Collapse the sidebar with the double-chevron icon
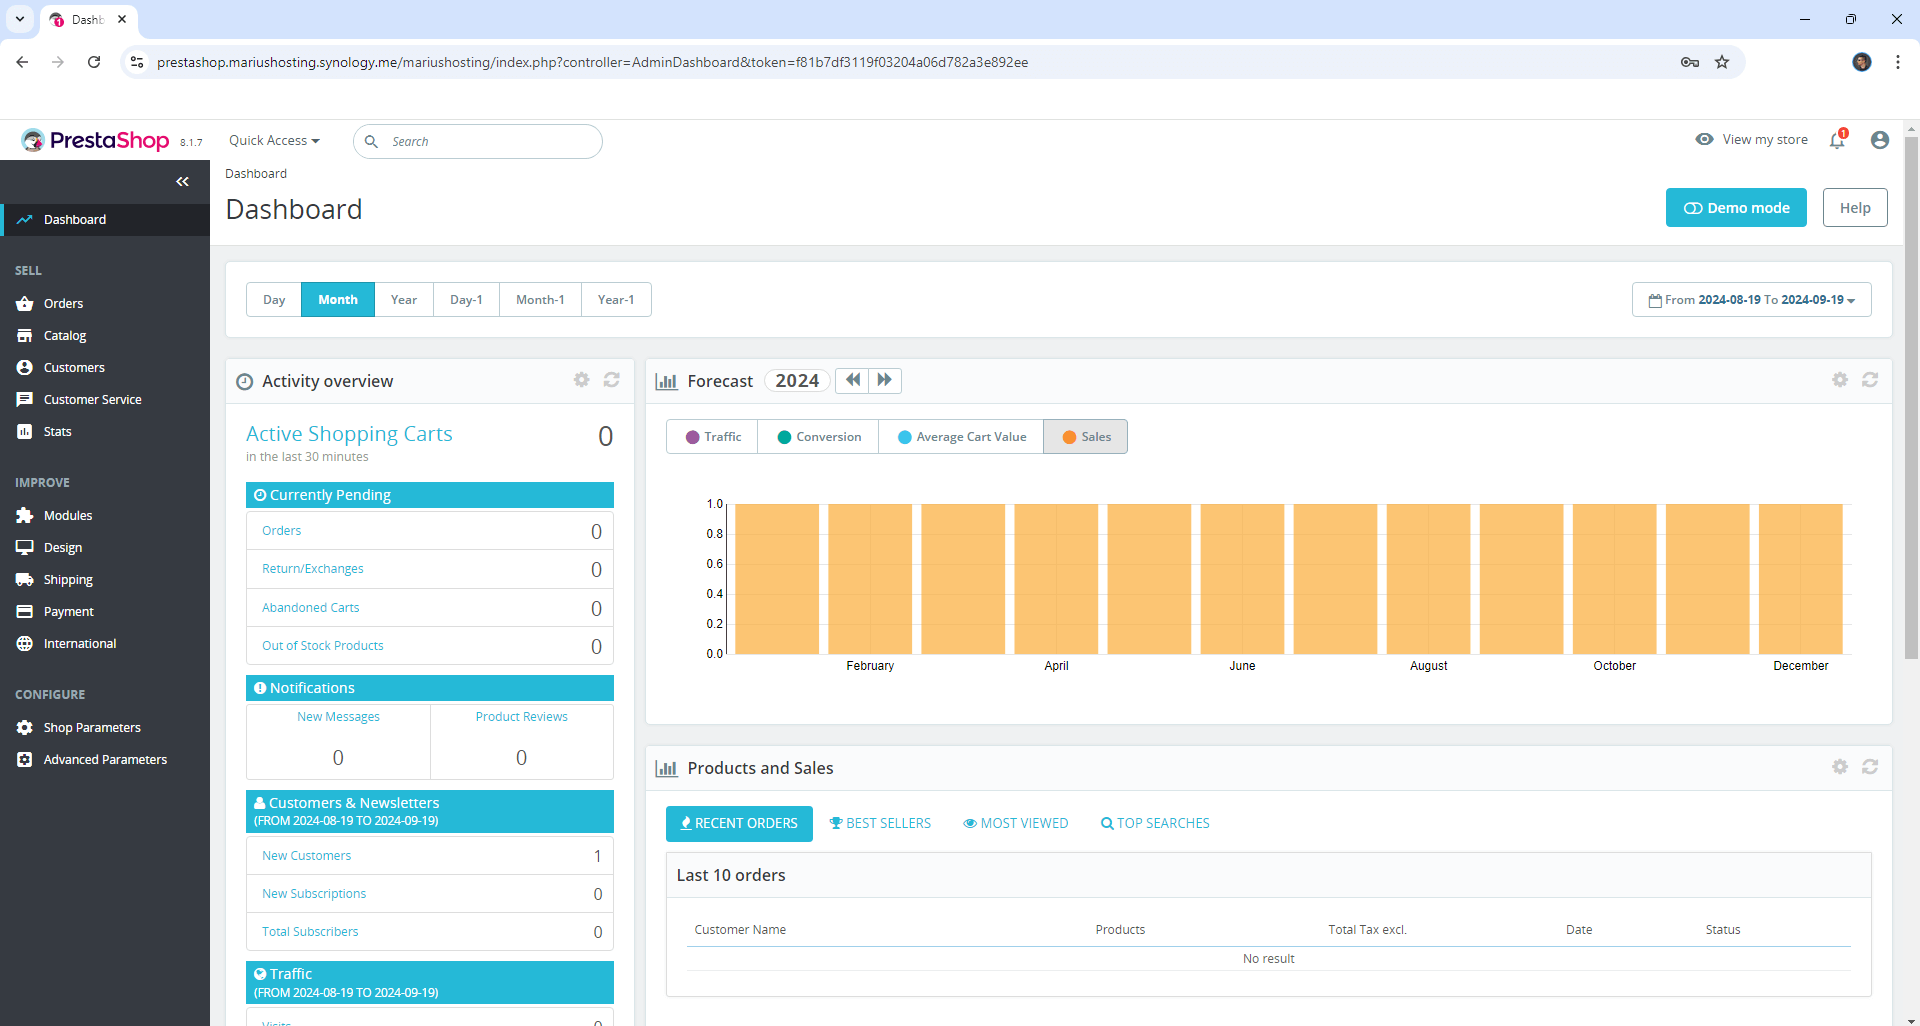 pos(182,181)
